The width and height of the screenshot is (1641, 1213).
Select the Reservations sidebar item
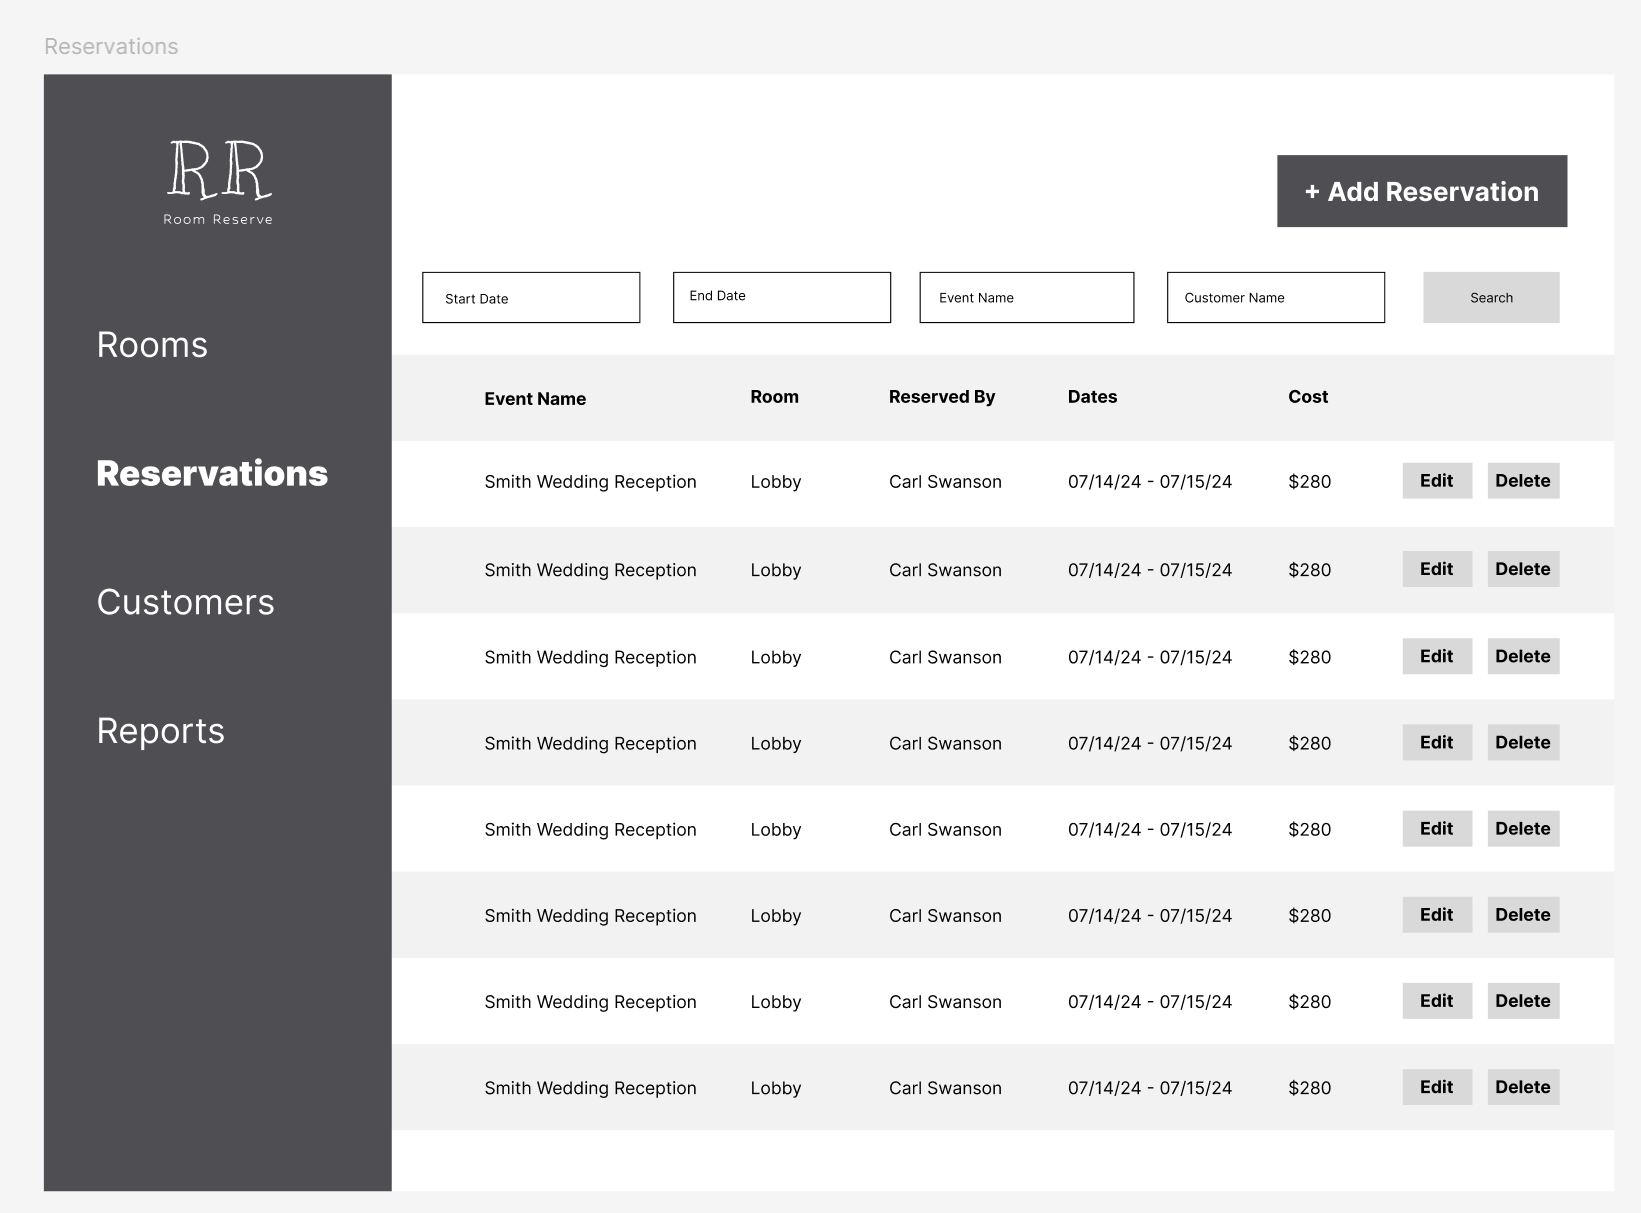212,474
